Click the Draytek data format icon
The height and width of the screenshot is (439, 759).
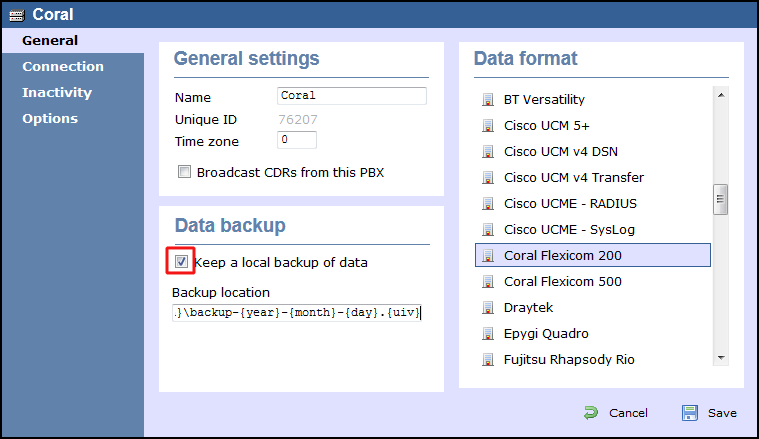click(x=487, y=307)
